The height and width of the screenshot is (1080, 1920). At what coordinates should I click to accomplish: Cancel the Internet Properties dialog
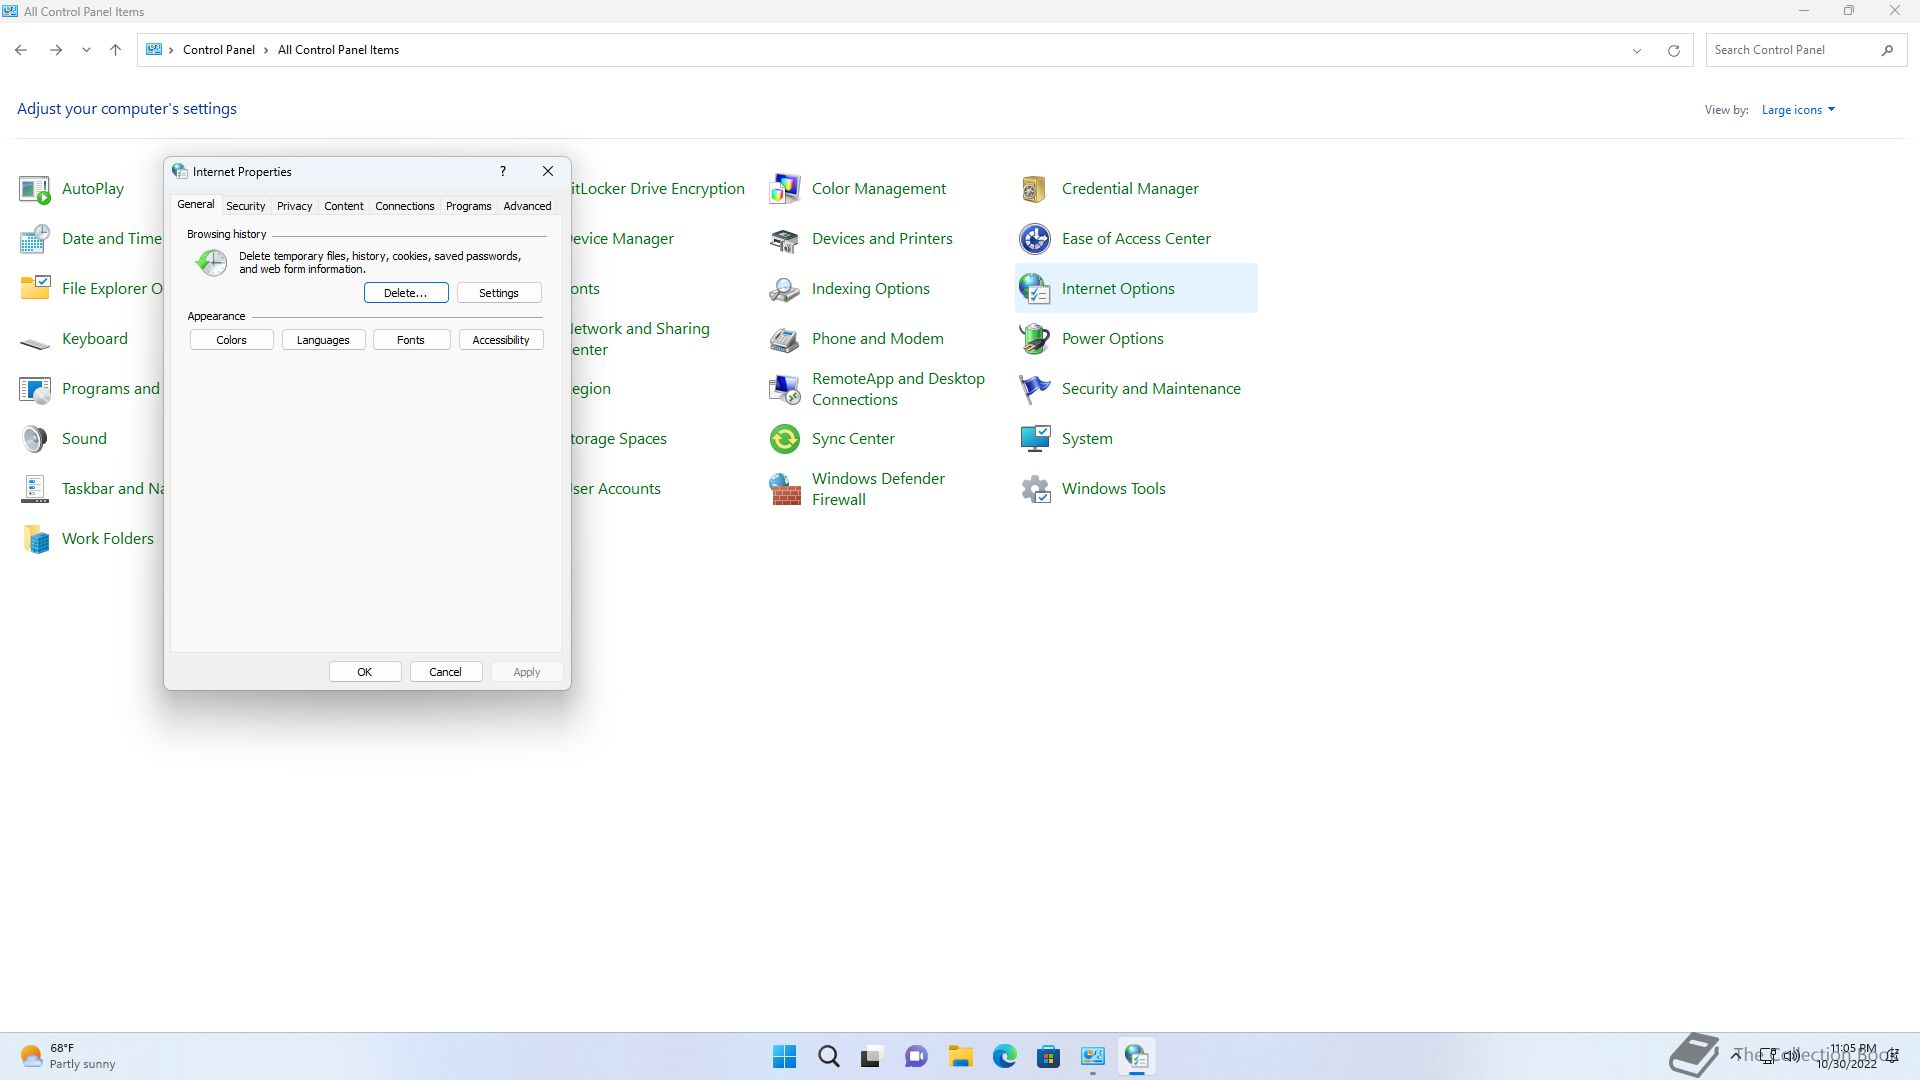(x=446, y=672)
